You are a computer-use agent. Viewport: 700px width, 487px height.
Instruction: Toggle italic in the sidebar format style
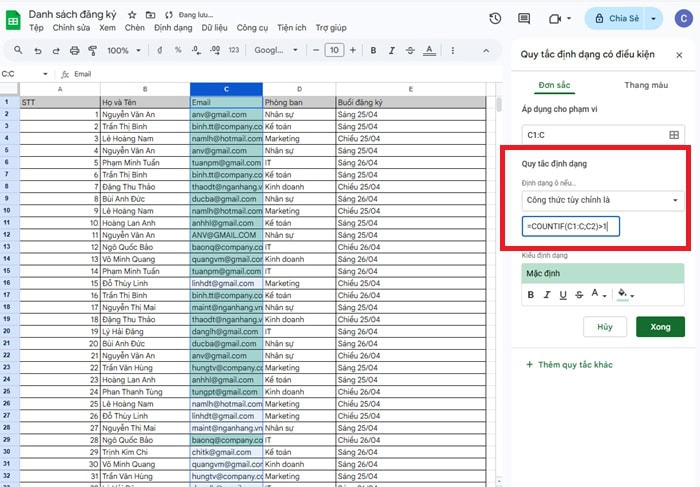[547, 295]
